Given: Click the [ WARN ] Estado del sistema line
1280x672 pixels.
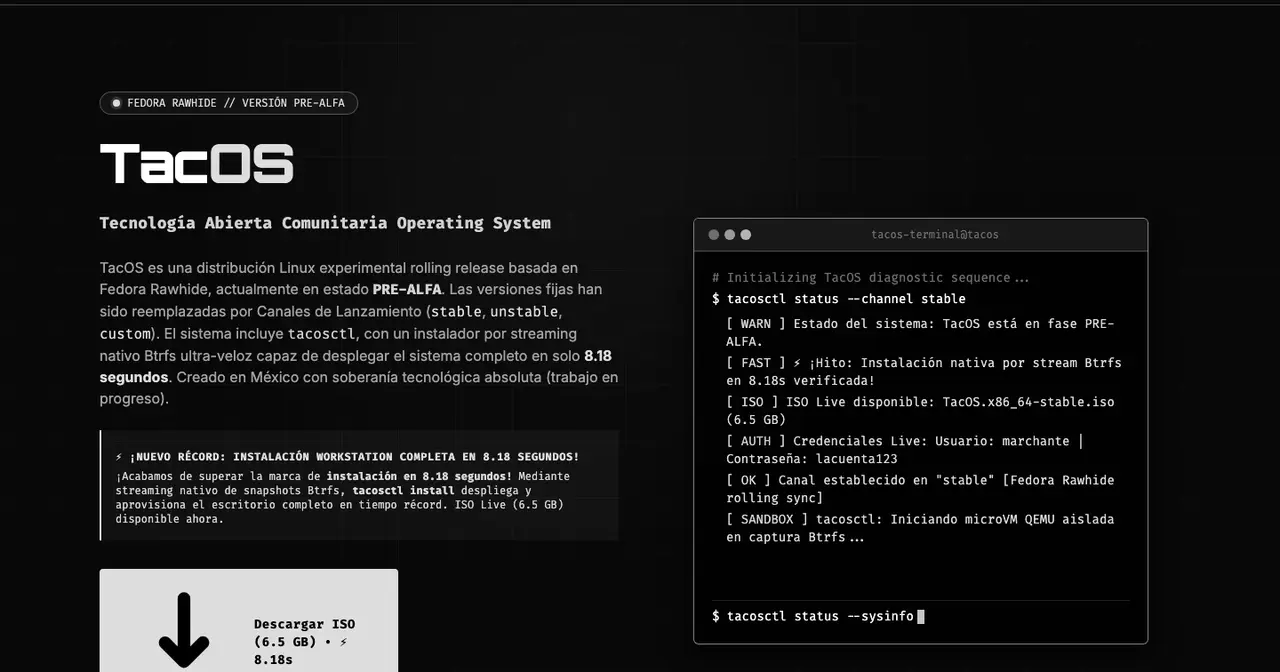Looking at the screenshot, I should point(920,333).
